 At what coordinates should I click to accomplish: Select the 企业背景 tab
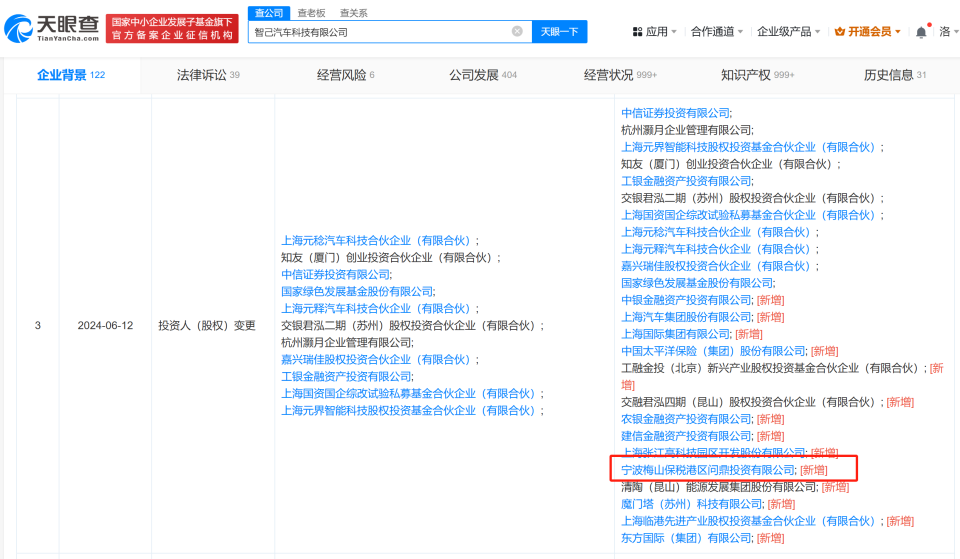(x=71, y=75)
